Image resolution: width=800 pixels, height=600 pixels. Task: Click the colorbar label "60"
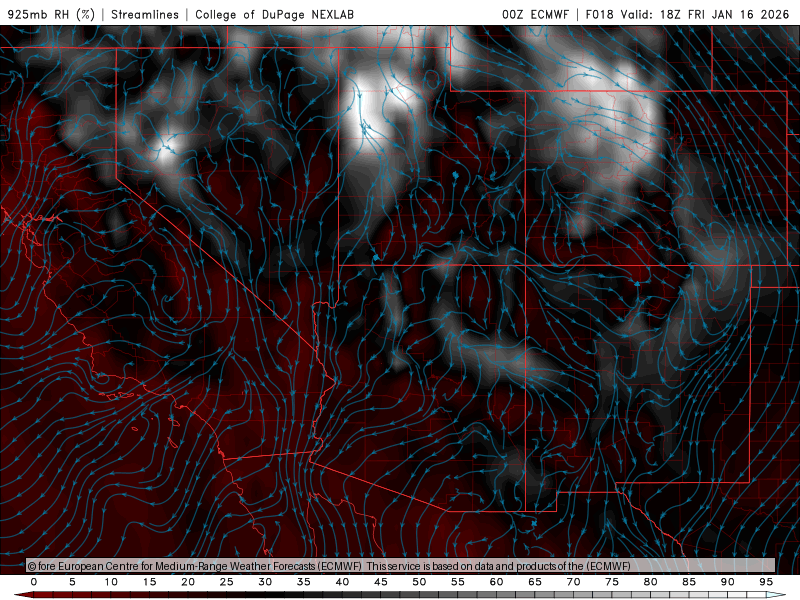[496, 582]
